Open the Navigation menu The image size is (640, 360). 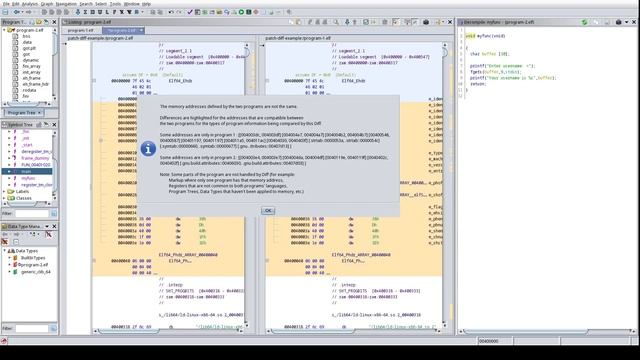pyautogui.click(x=66, y=4)
